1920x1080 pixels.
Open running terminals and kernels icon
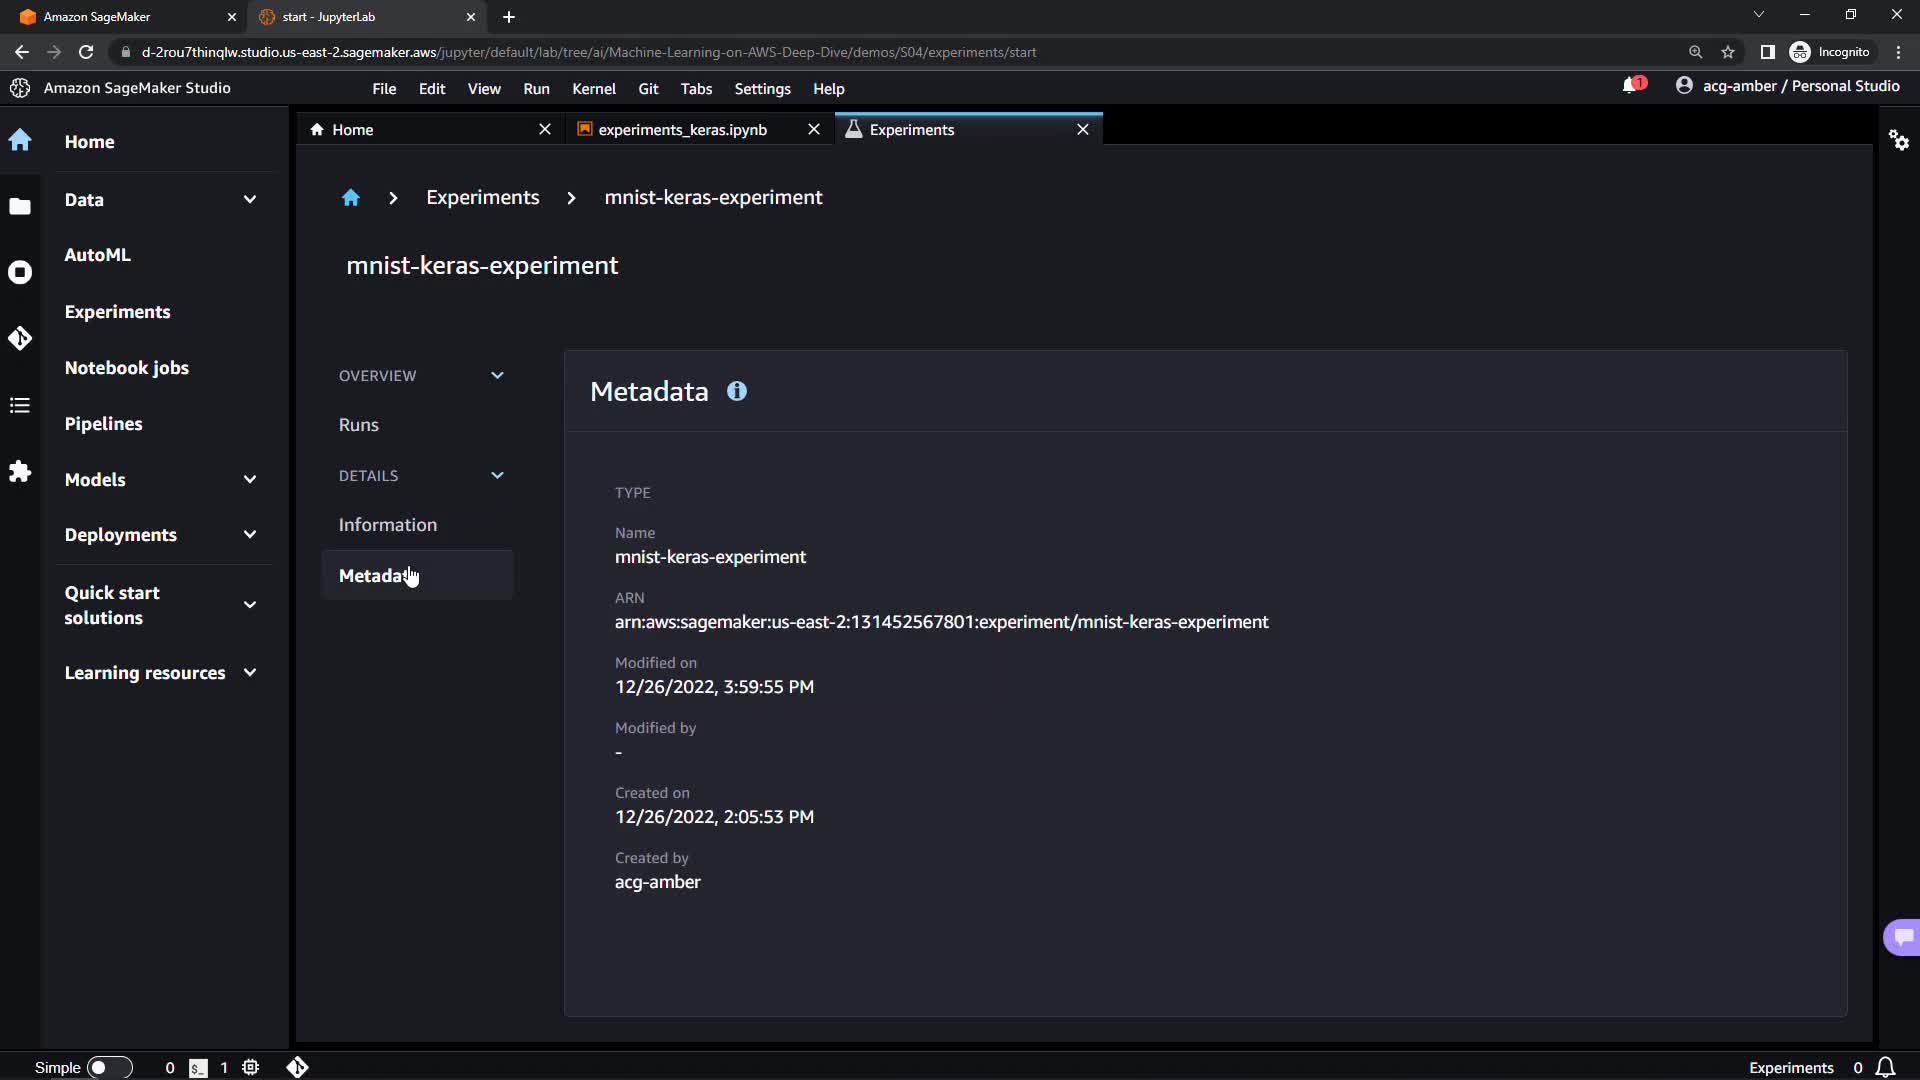tap(20, 272)
